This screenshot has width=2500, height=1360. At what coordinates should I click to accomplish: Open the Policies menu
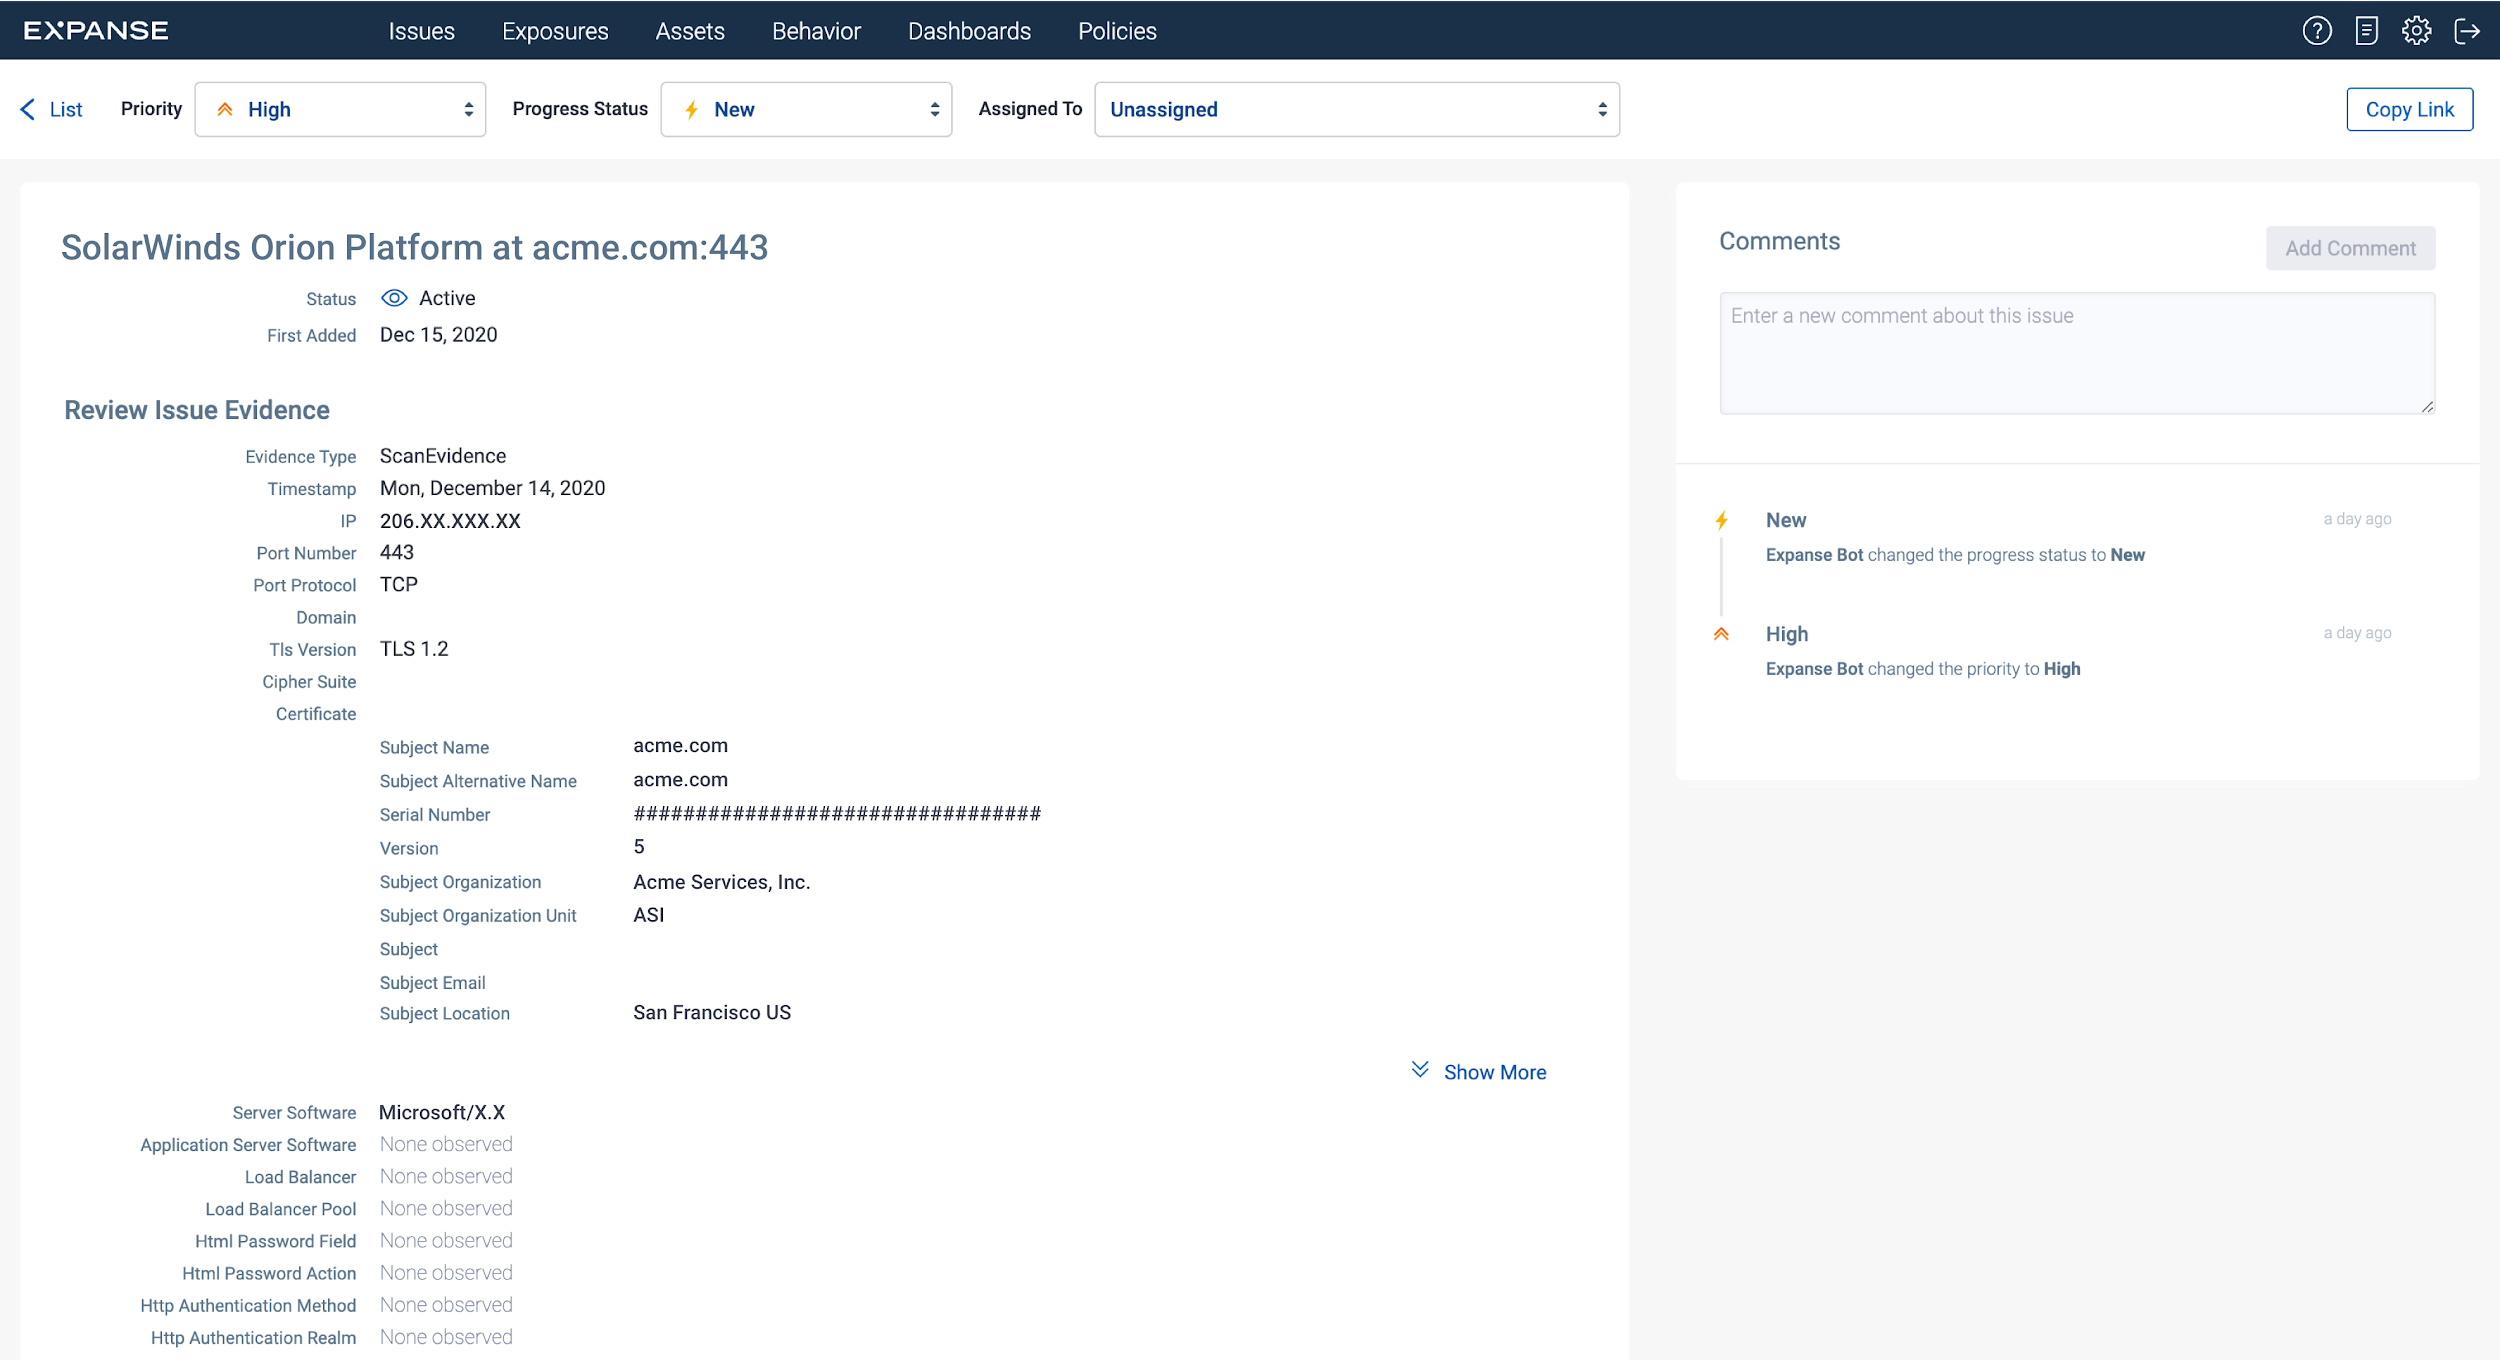tap(1117, 31)
